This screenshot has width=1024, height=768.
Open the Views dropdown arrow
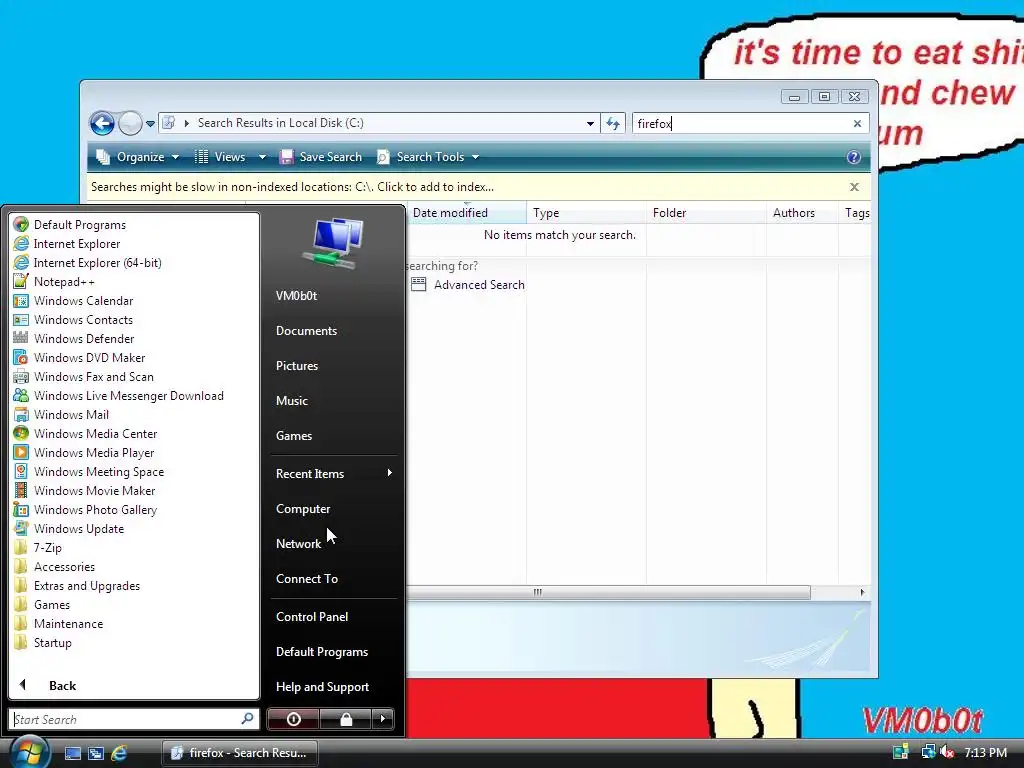pyautogui.click(x=262, y=157)
